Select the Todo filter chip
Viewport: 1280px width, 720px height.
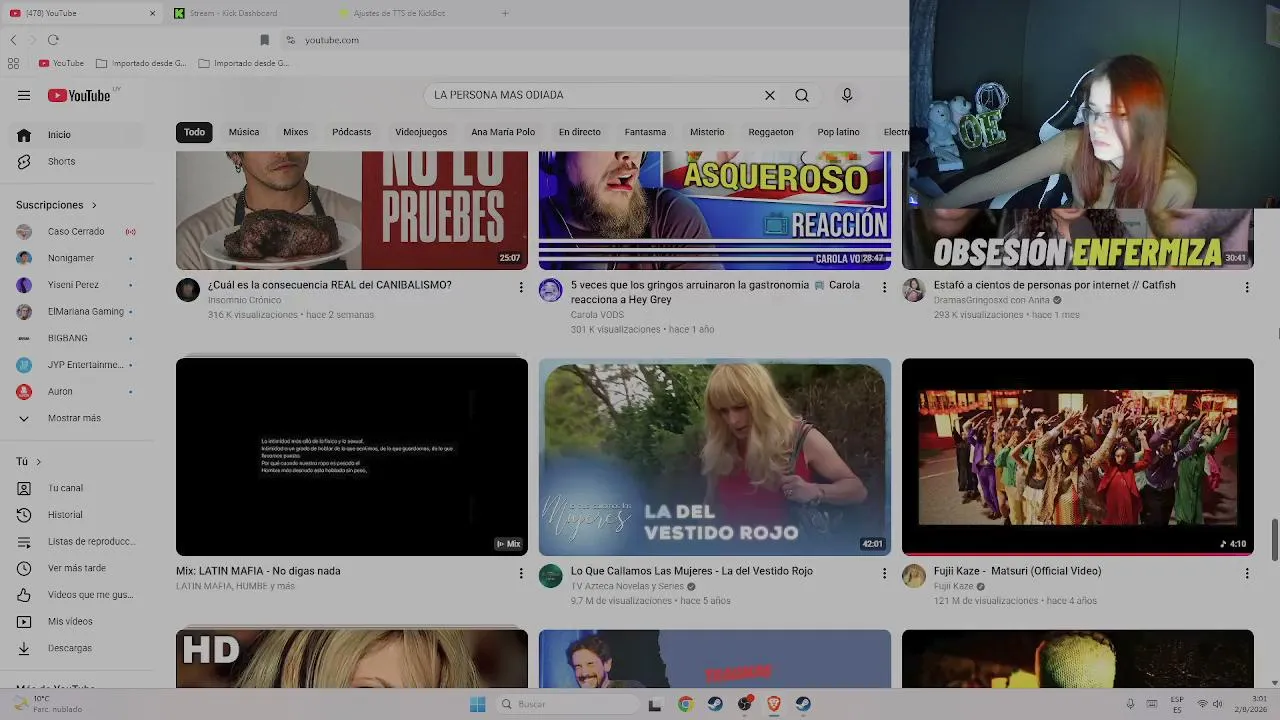195,132
